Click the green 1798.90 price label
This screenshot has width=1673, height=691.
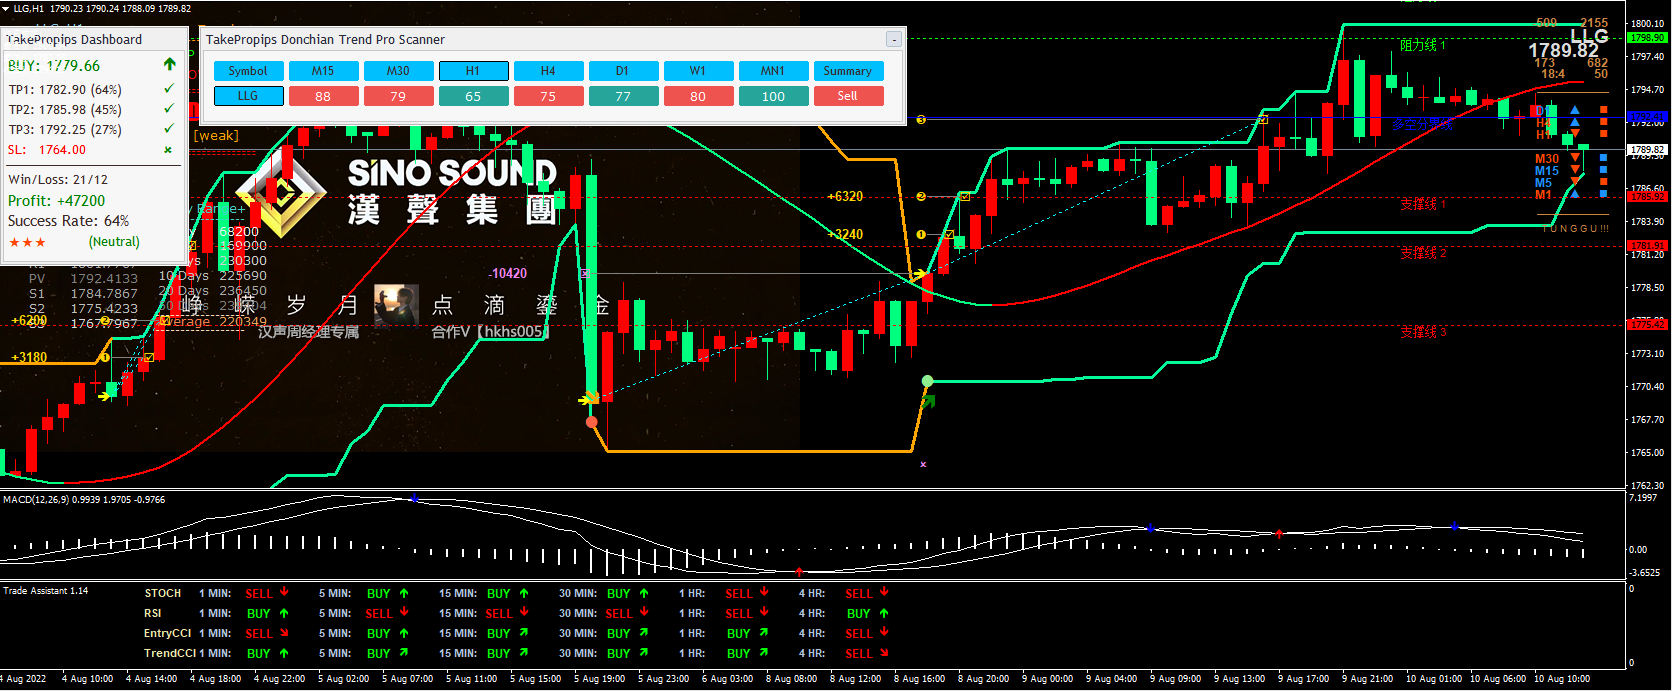tap(1647, 37)
